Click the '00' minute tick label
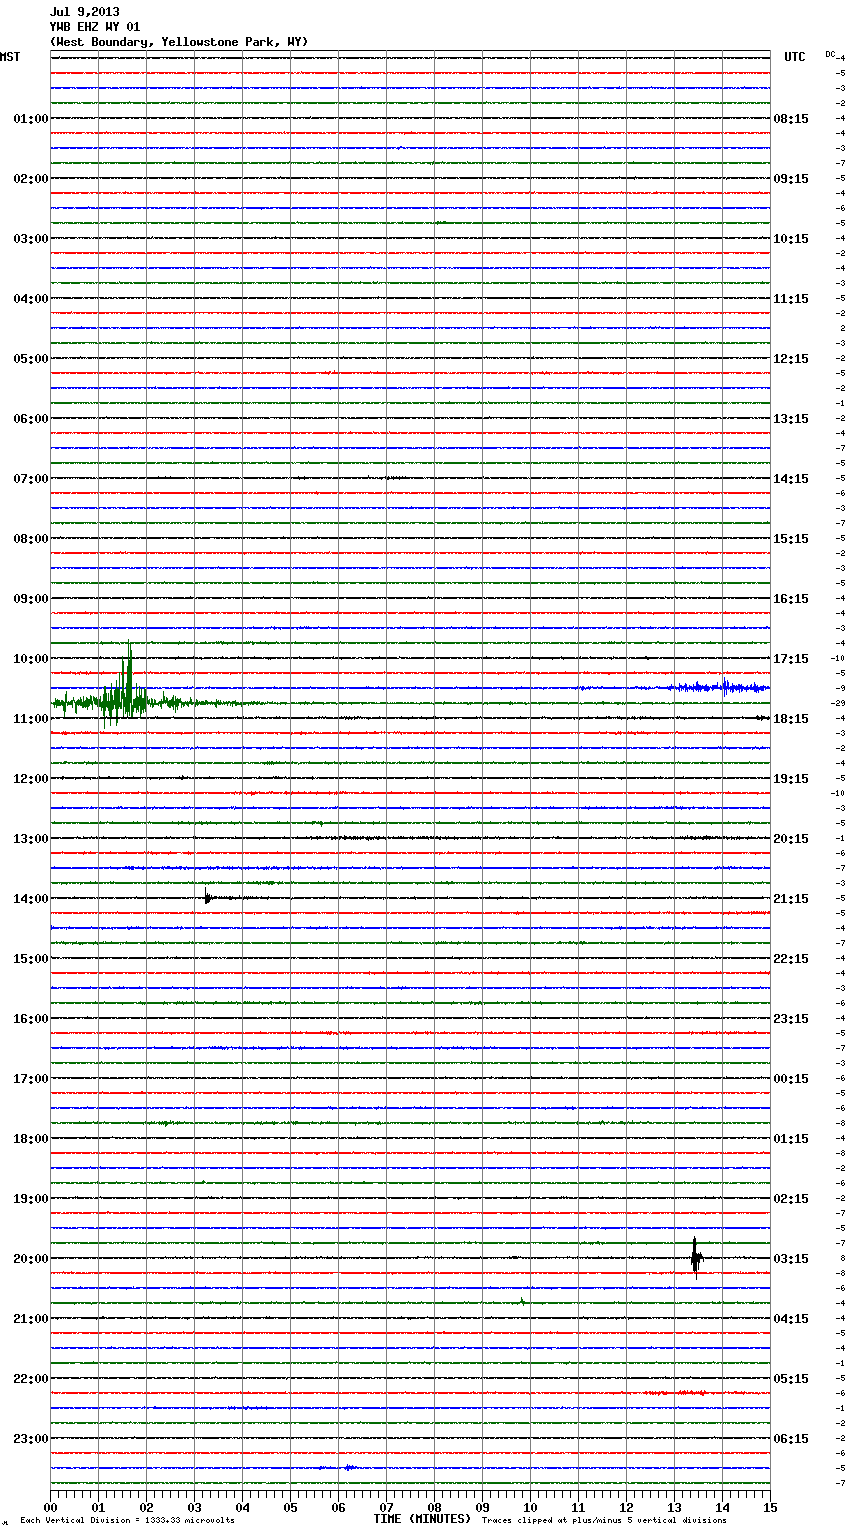 click(x=50, y=1507)
